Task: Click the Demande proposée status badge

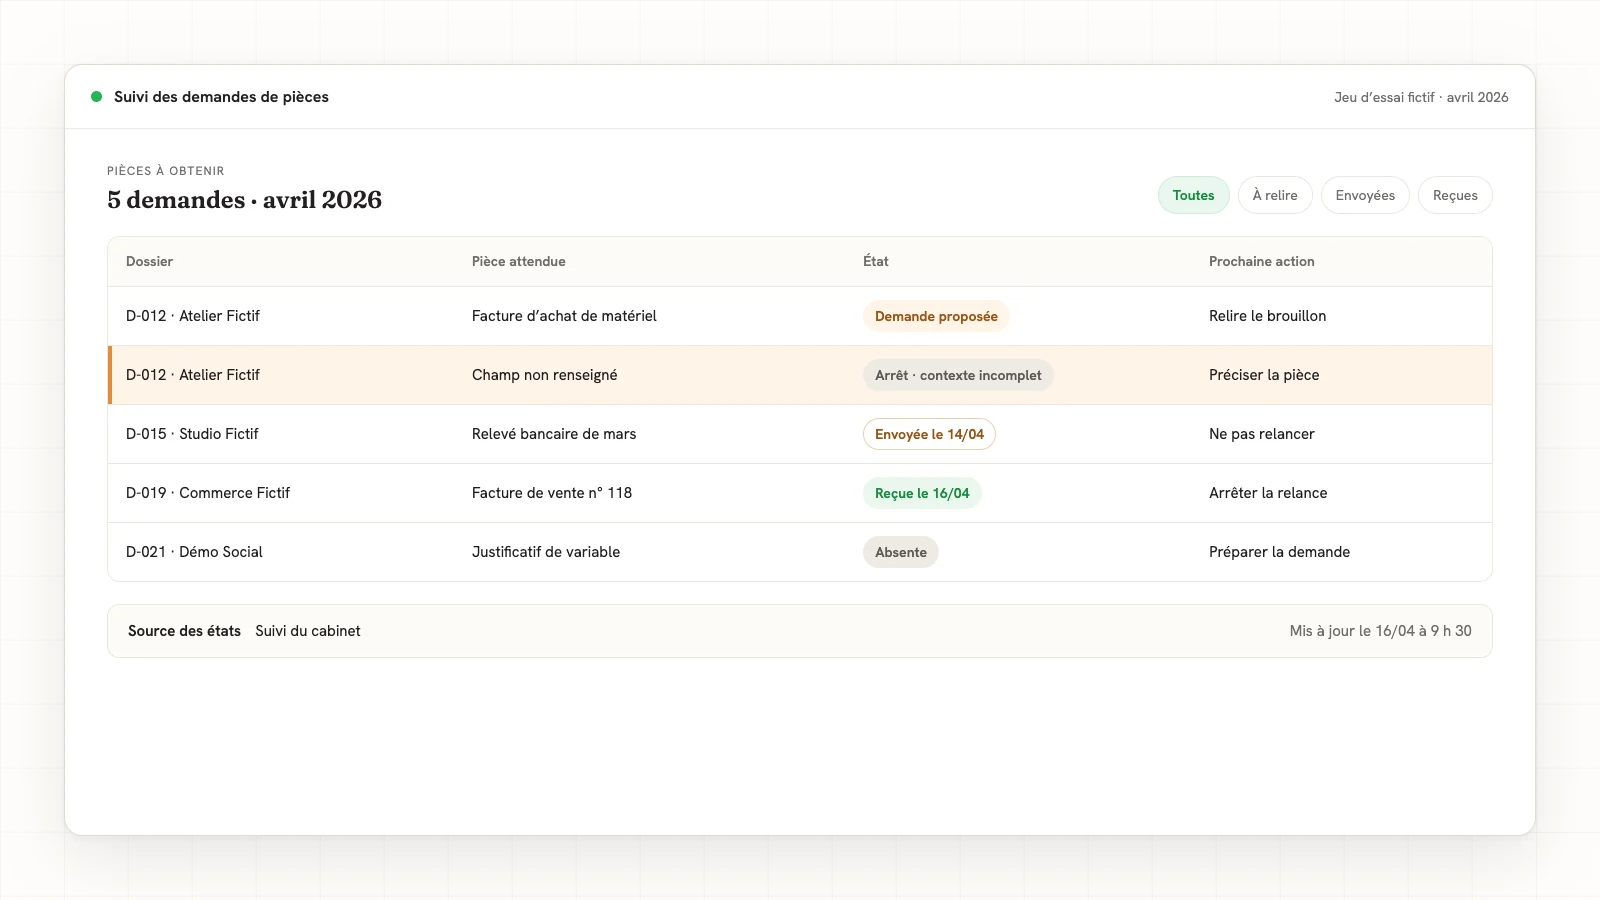Action: (936, 316)
